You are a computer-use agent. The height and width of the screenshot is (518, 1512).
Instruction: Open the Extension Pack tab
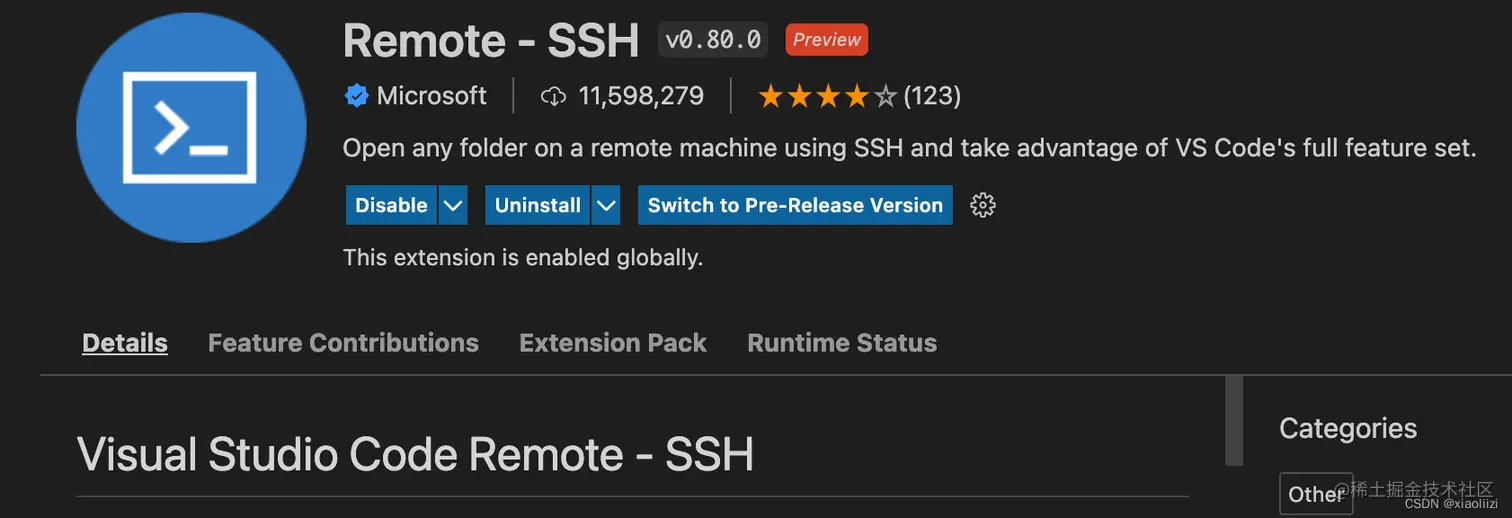pos(613,343)
